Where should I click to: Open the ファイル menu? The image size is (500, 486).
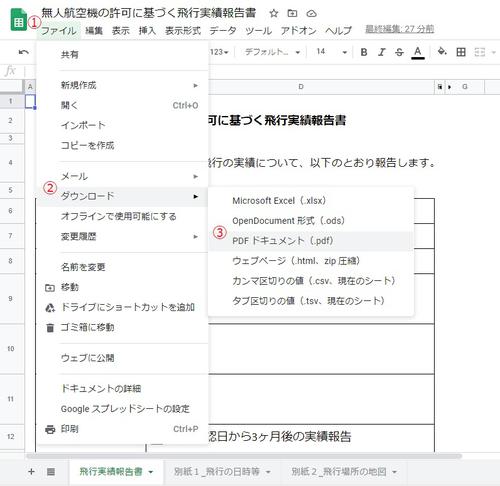click(x=59, y=31)
